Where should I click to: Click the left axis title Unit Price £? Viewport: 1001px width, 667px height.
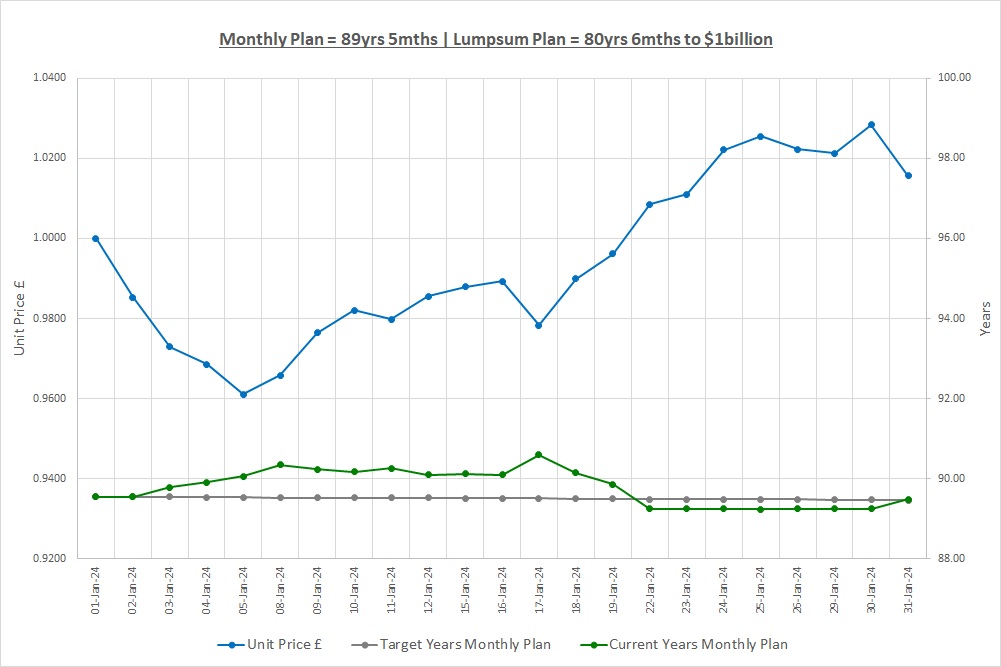pyautogui.click(x=19, y=318)
